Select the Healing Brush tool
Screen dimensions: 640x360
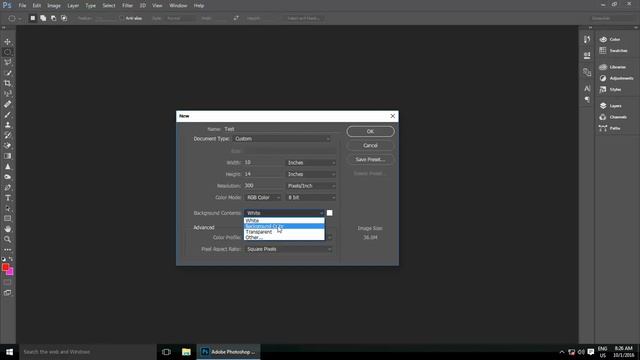tap(7, 104)
